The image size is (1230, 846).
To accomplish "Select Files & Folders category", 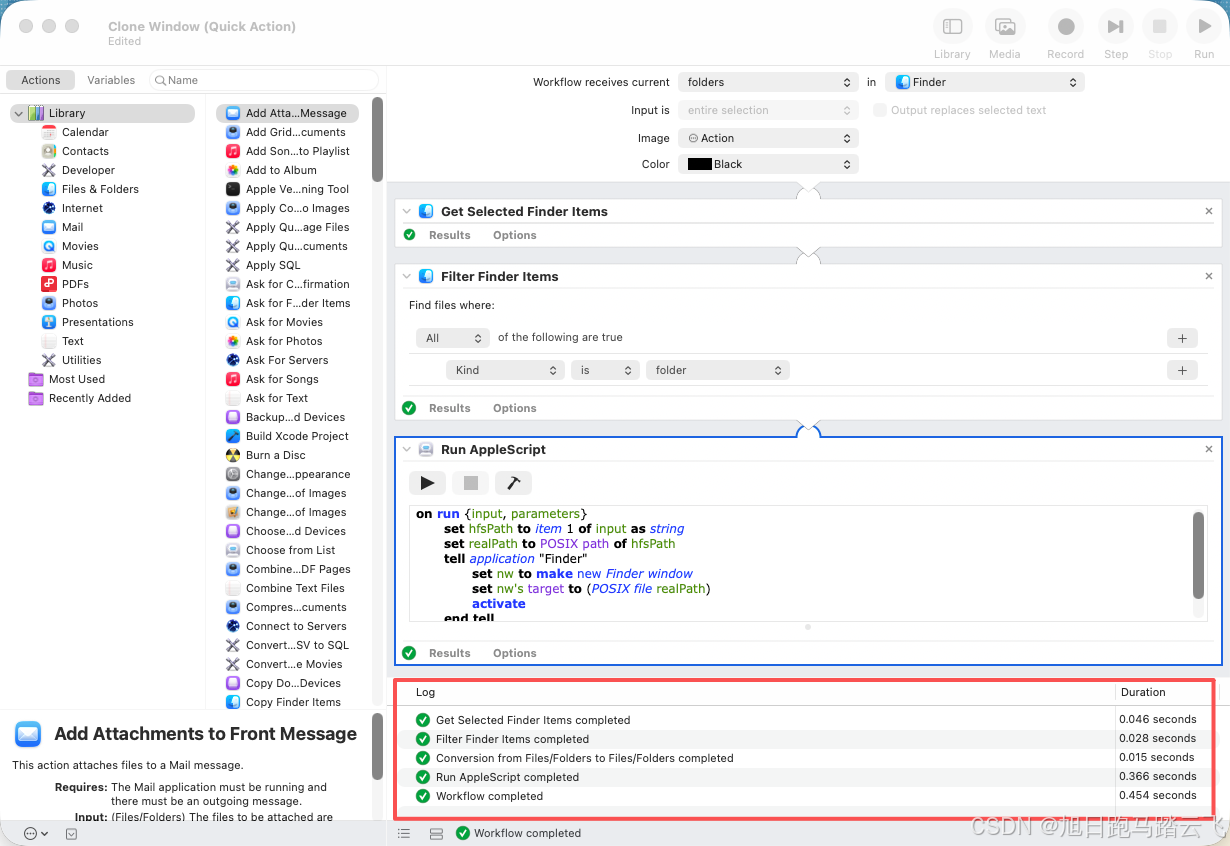I will [100, 189].
